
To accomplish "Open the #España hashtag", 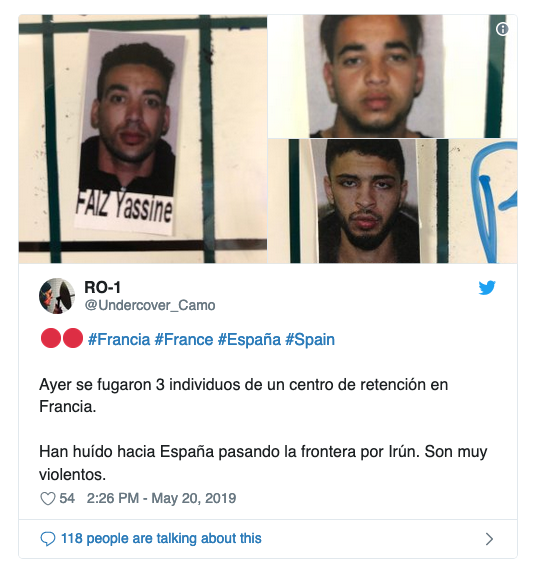I will (x=249, y=339).
